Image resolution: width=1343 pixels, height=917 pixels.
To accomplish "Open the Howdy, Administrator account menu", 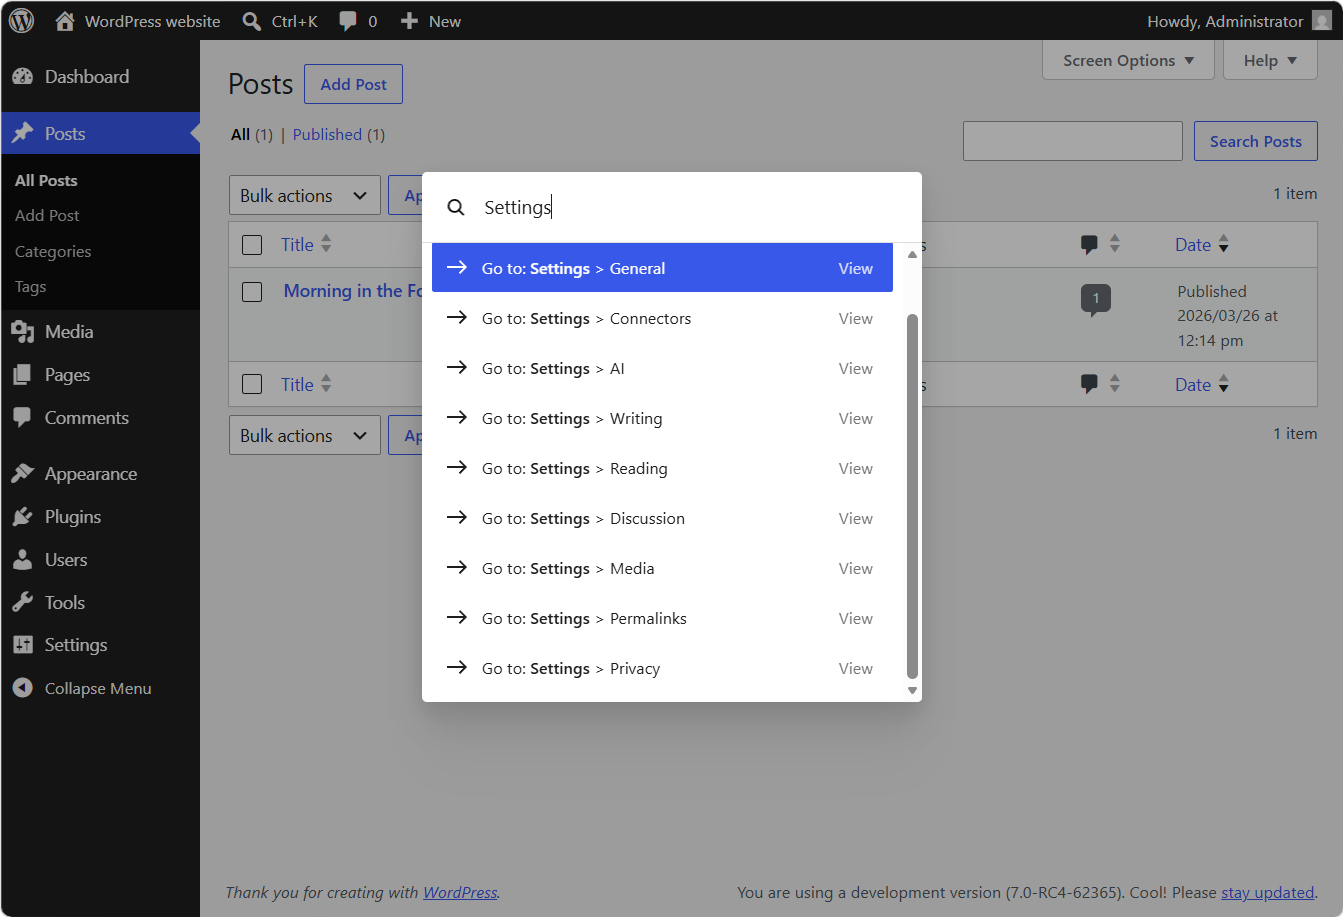I will coord(1239,21).
